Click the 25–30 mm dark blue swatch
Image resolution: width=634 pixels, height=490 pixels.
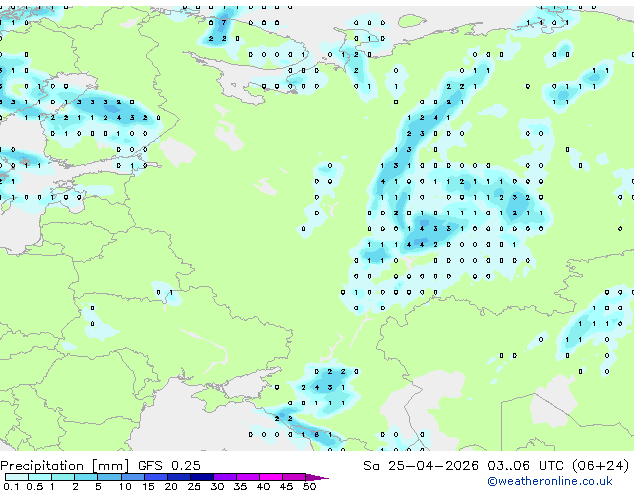pos(202,477)
